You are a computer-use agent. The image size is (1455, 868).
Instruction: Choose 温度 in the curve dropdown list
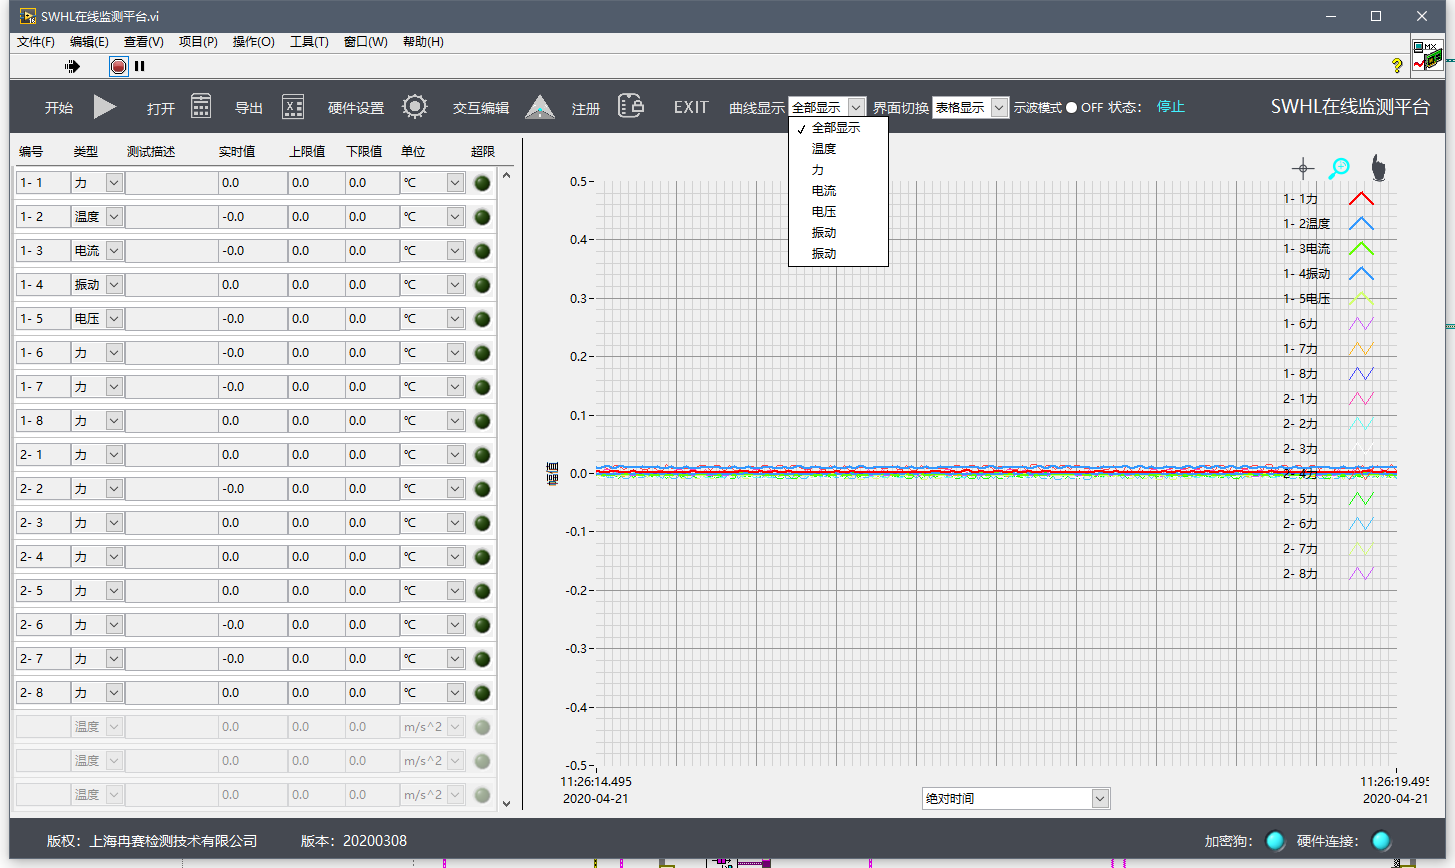[838, 149]
